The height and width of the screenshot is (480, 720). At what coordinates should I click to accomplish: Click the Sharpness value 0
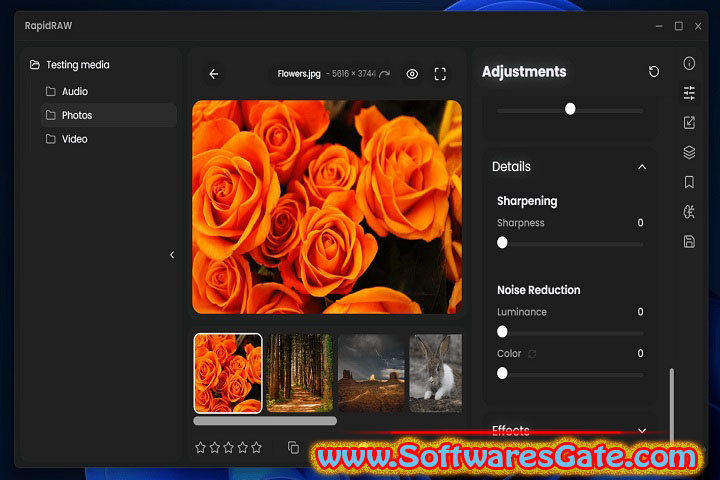point(640,223)
